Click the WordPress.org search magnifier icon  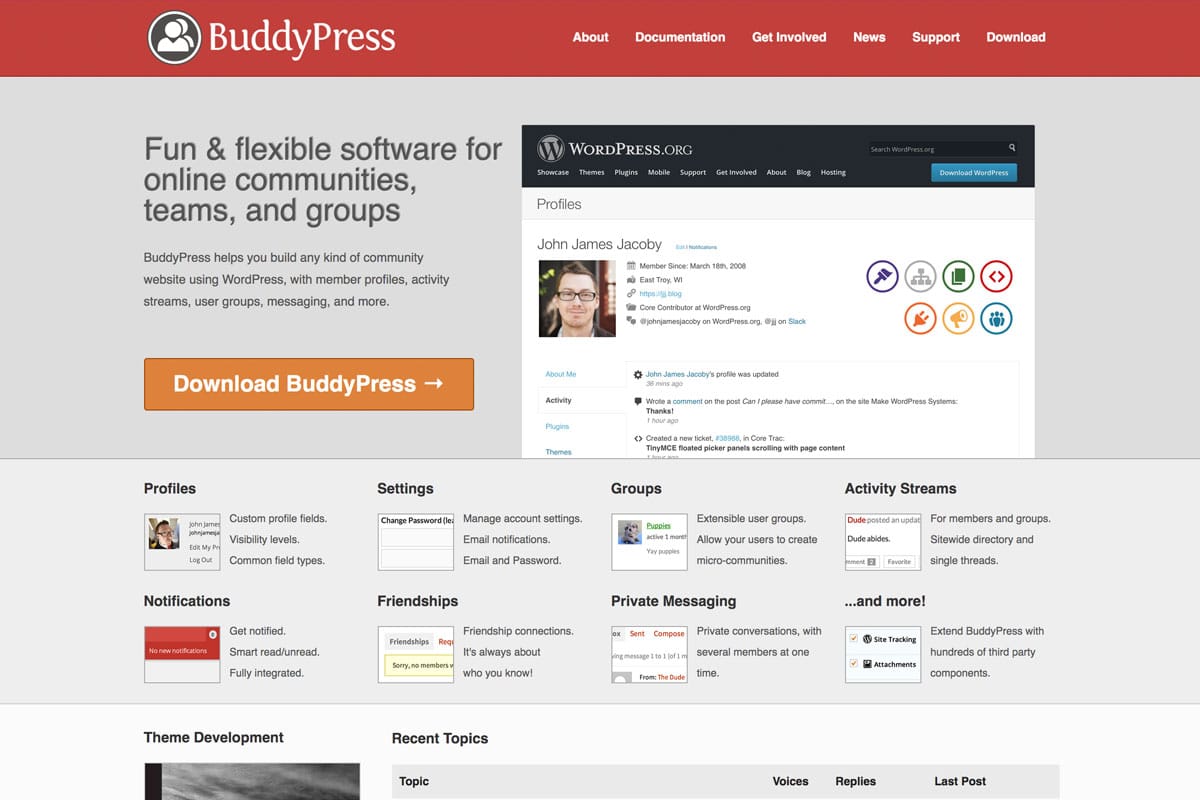(x=1012, y=148)
